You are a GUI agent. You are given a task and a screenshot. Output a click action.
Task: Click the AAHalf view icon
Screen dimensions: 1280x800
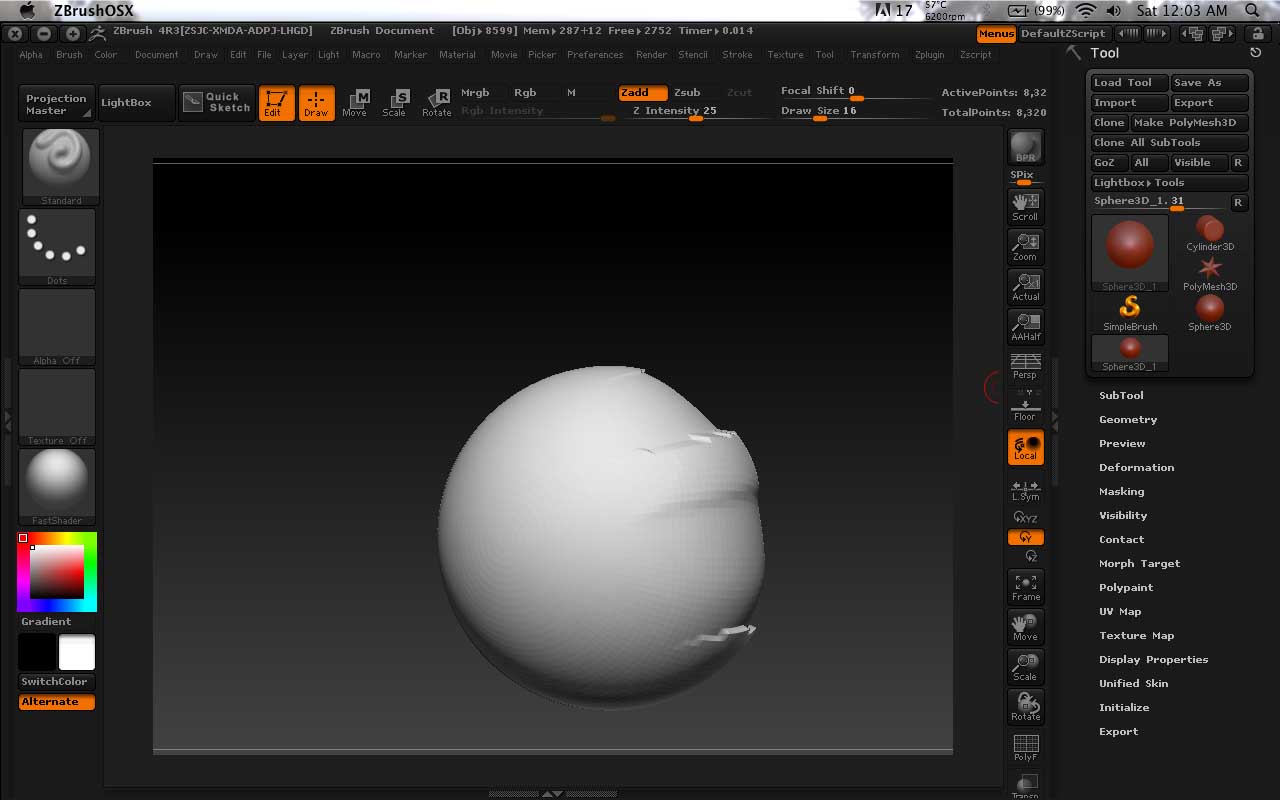[x=1025, y=326]
